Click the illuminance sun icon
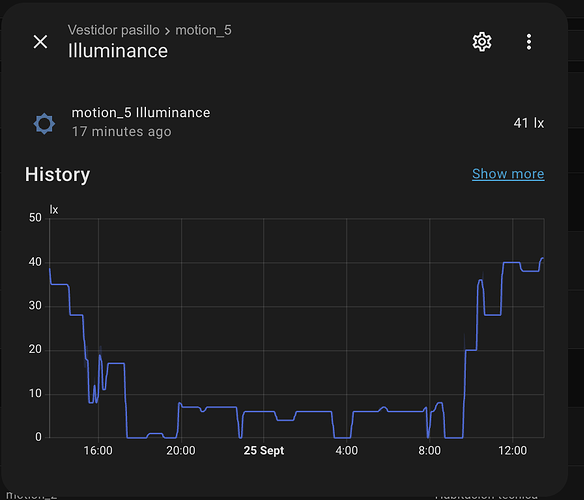 pyautogui.click(x=44, y=124)
